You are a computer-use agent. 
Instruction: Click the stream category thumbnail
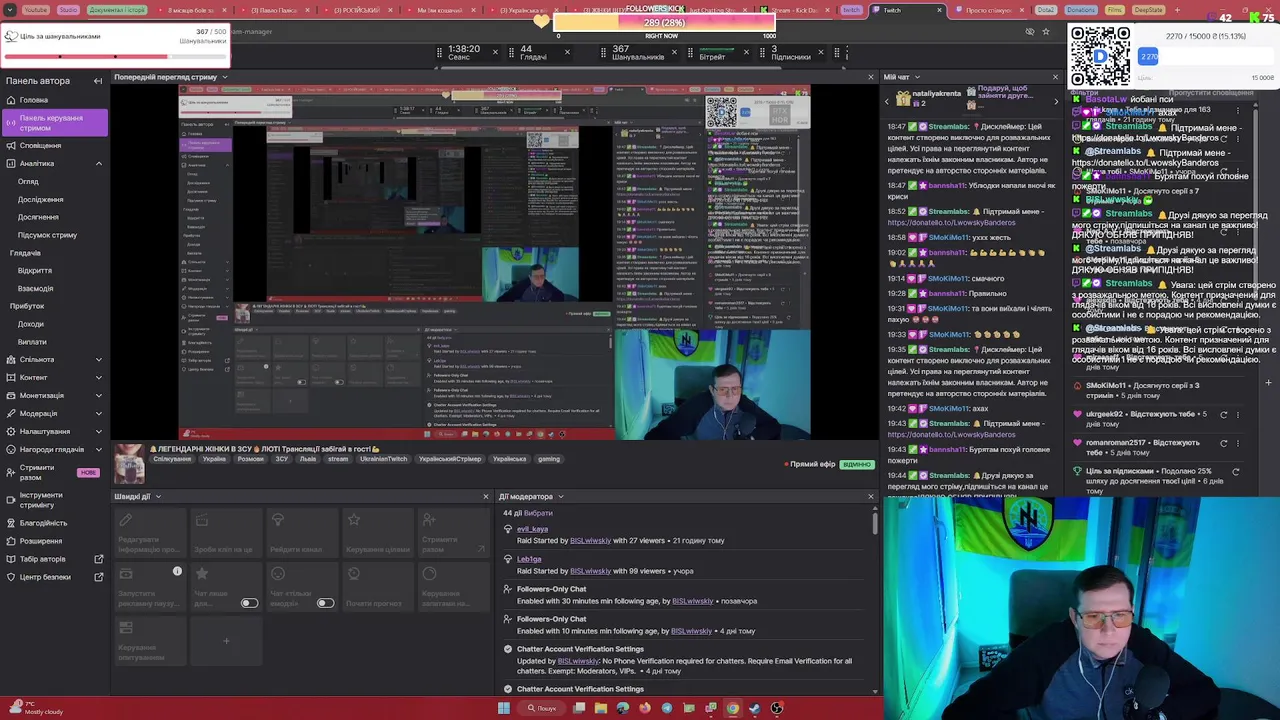pos(129,463)
